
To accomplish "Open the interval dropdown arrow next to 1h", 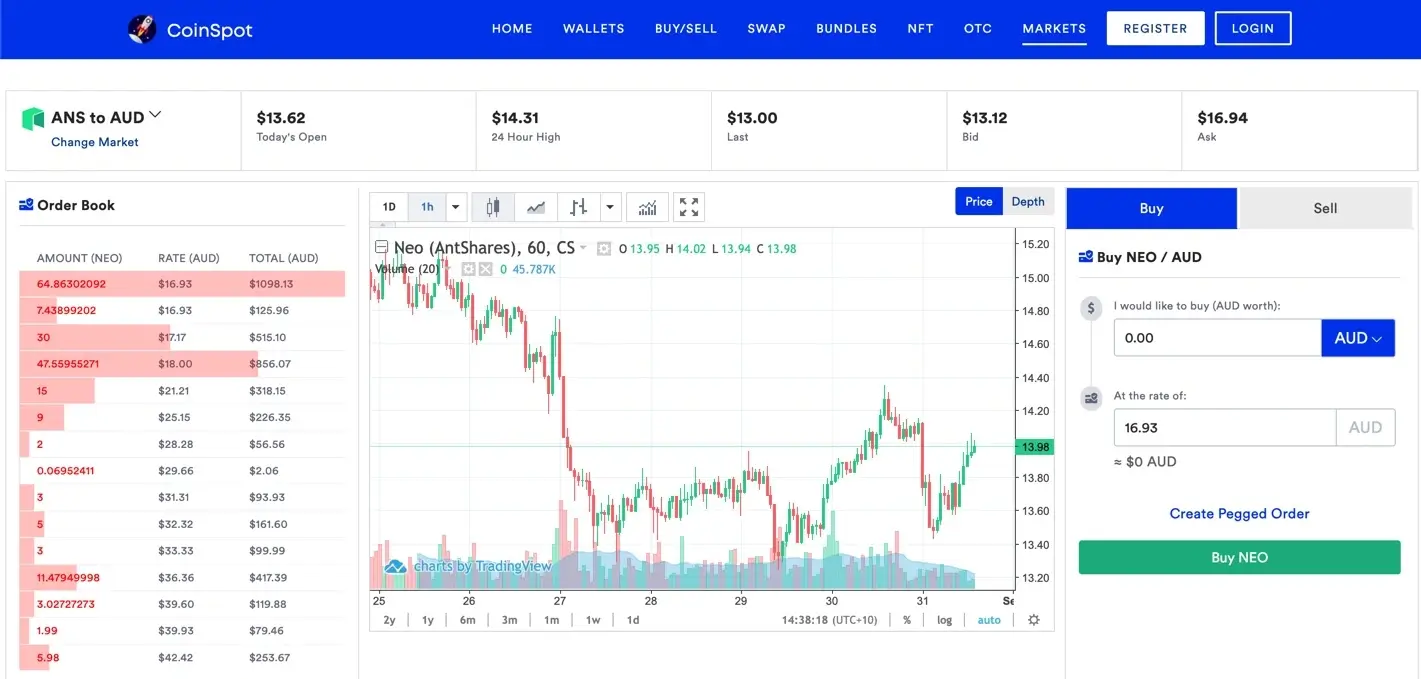I will [456, 207].
